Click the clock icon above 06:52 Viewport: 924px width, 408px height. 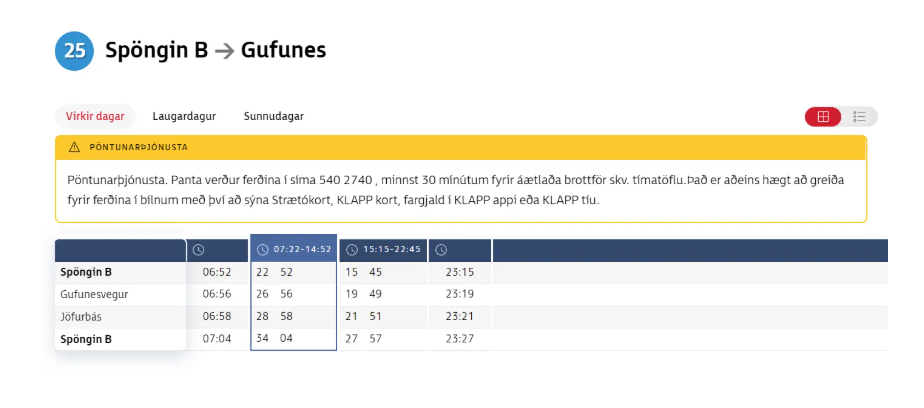(x=199, y=250)
